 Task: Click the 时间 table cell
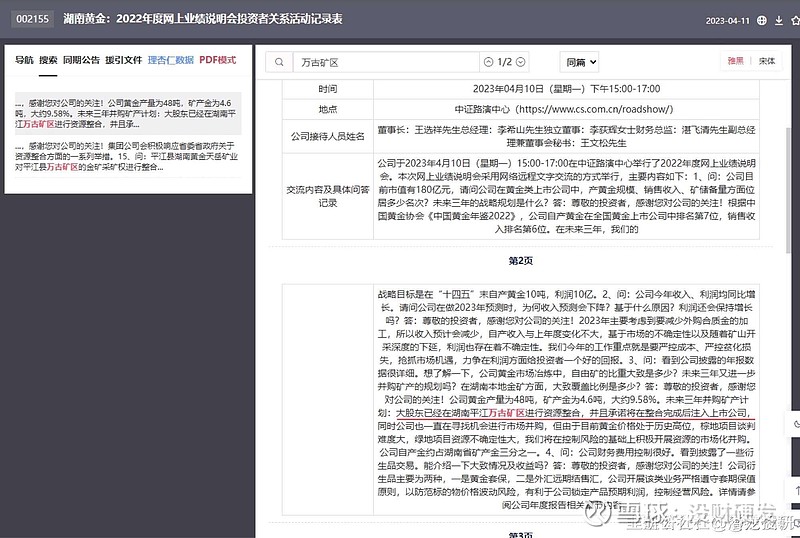(x=328, y=89)
